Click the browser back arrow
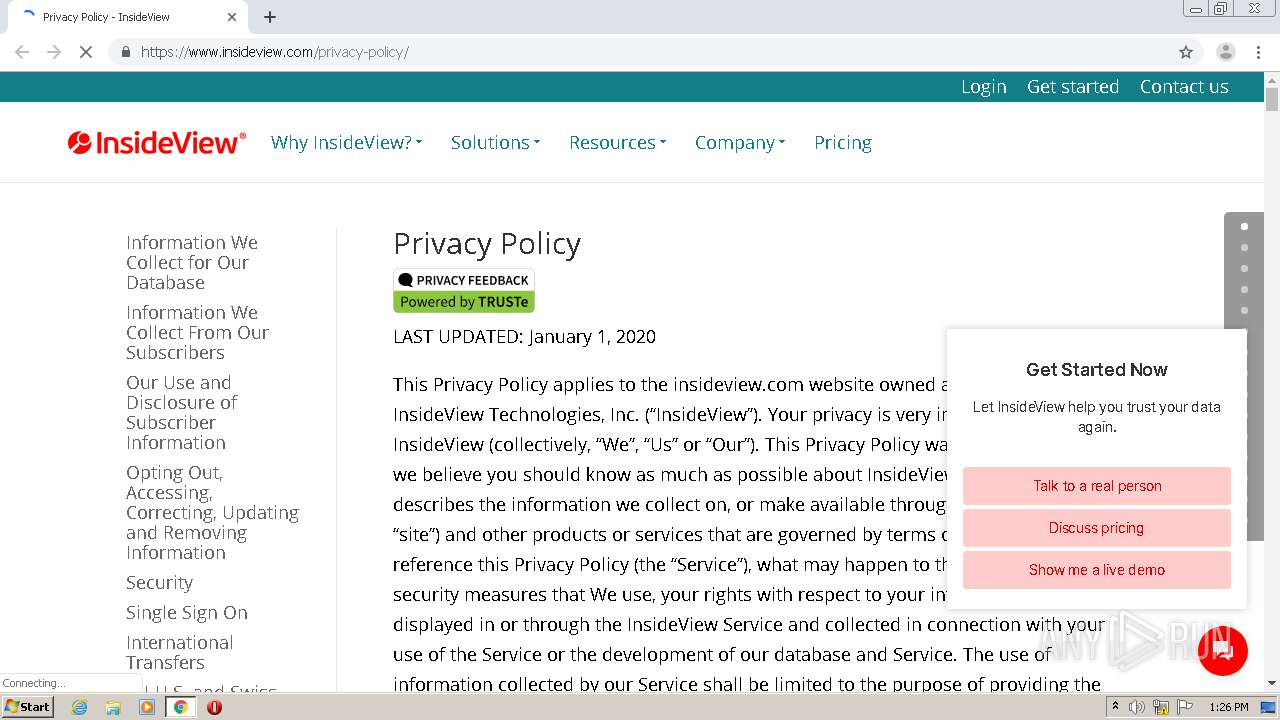Screen dimensions: 1280x720 coord(22,52)
